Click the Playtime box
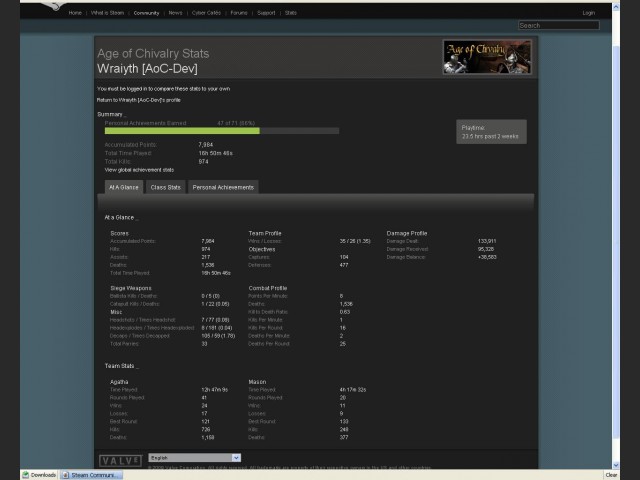Screen dimensions: 640x480 tap(491, 132)
